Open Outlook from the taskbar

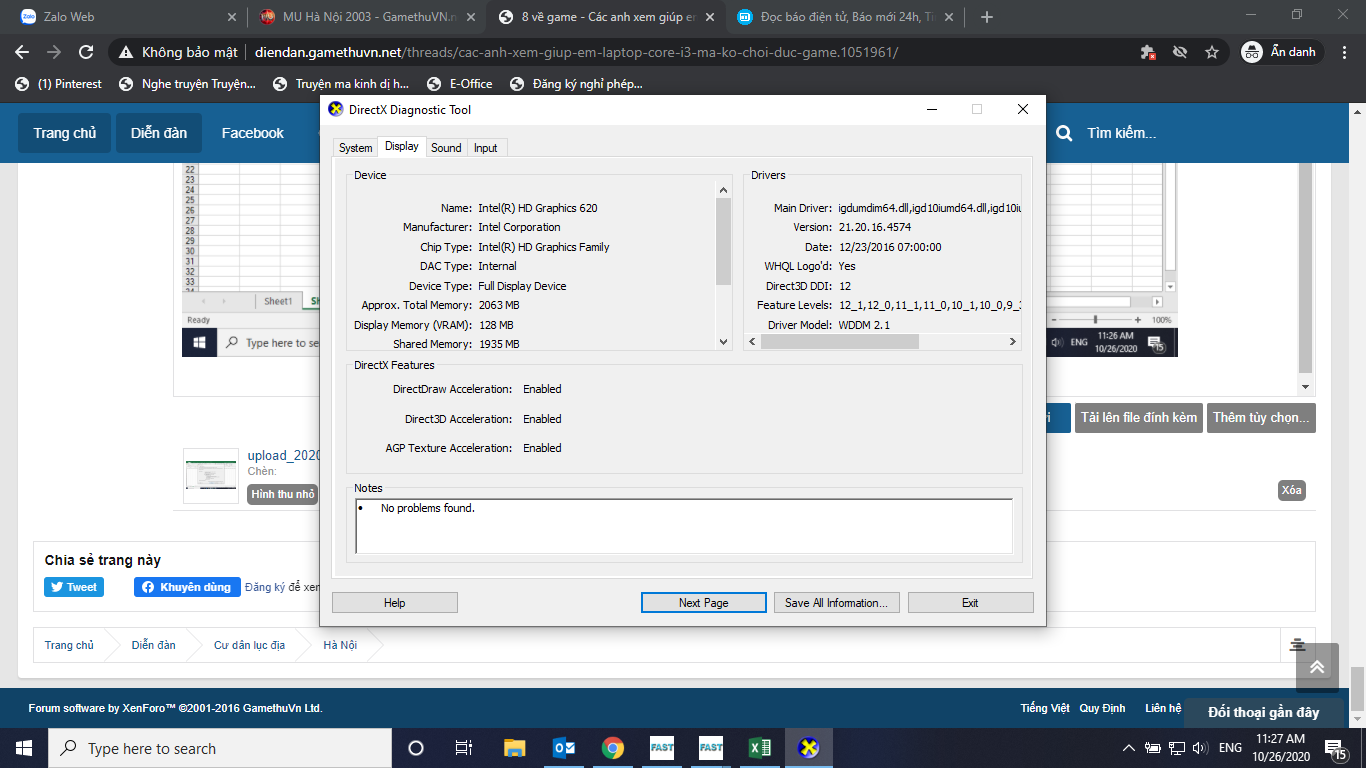(564, 748)
